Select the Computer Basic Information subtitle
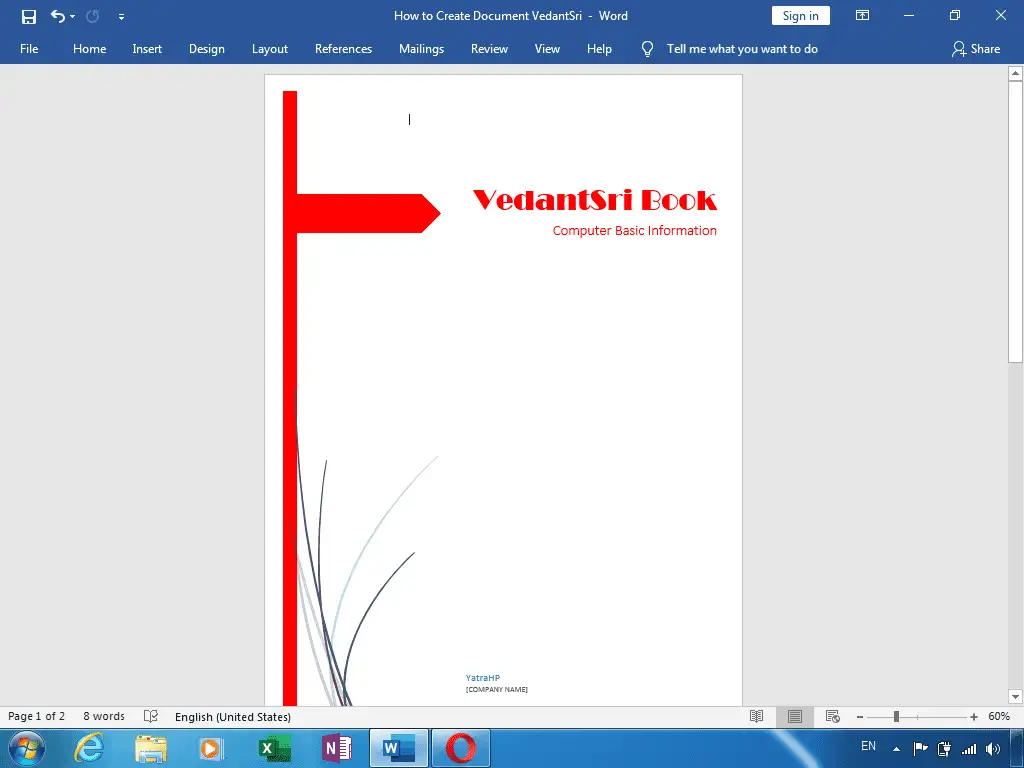This screenshot has width=1024, height=768. coord(634,231)
